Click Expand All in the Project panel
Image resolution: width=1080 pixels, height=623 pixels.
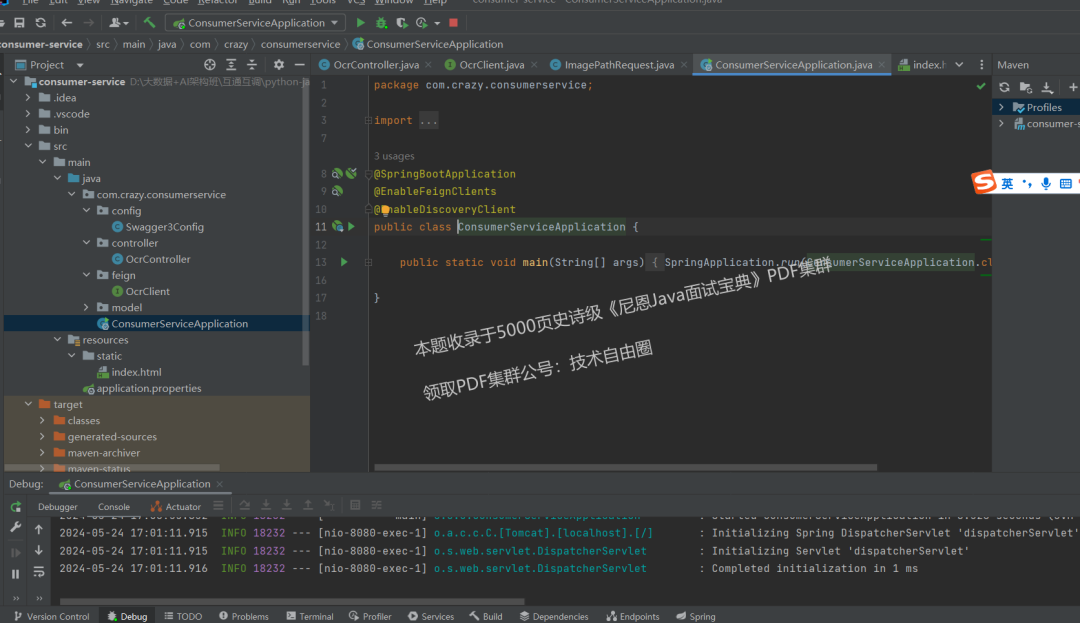coord(231,65)
